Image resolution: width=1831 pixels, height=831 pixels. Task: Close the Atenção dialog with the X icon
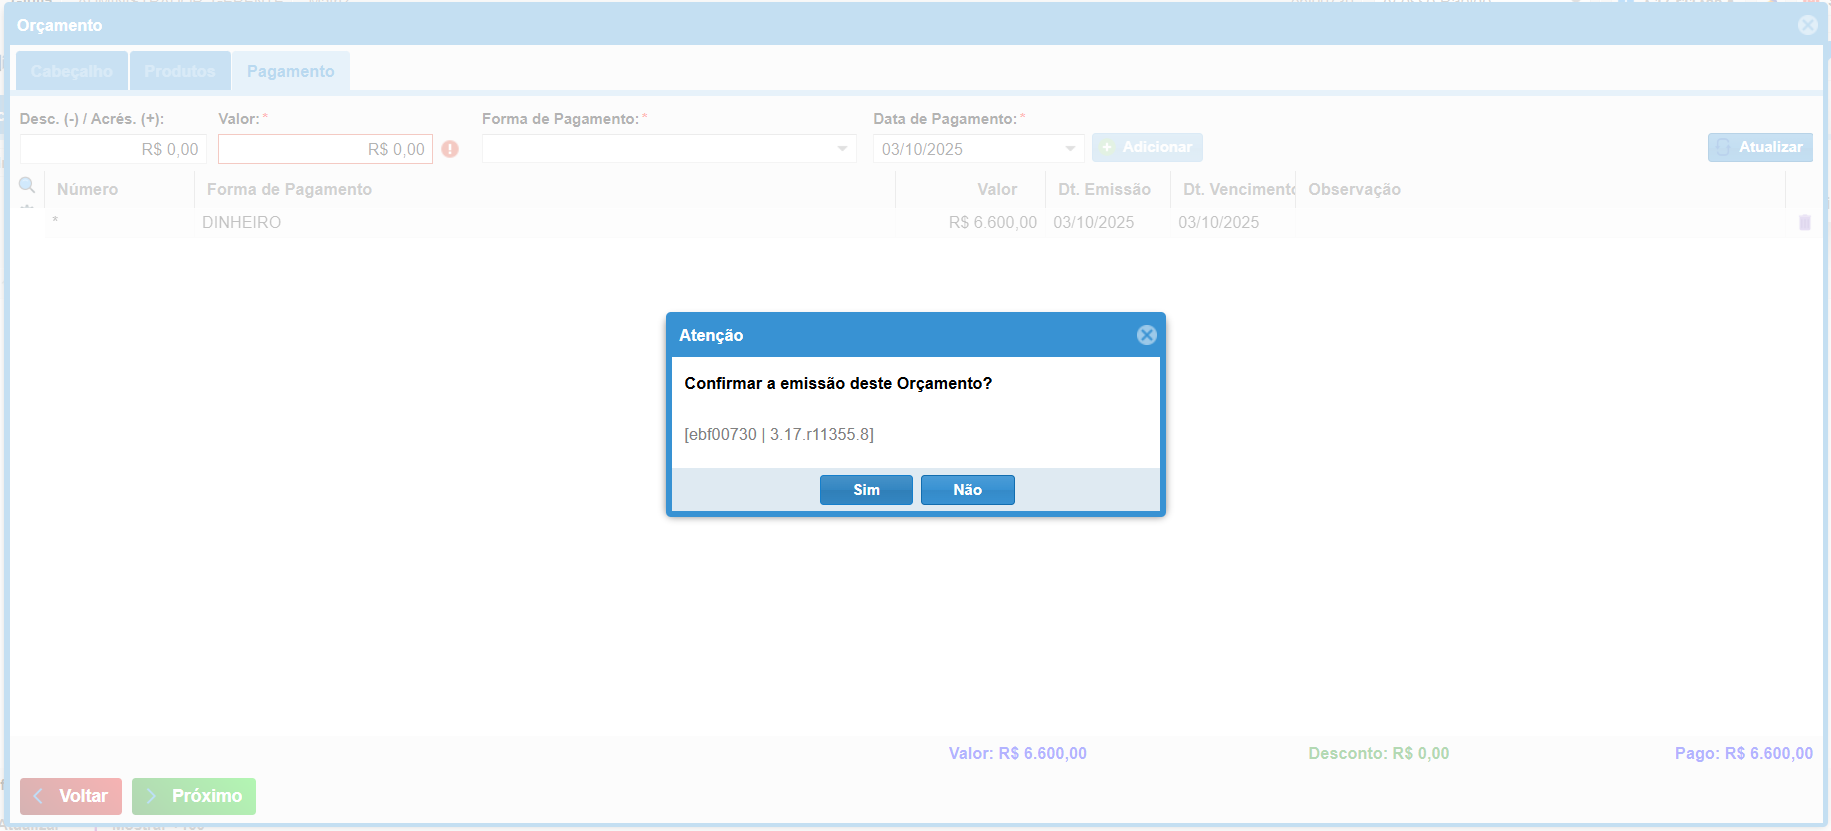(x=1146, y=335)
